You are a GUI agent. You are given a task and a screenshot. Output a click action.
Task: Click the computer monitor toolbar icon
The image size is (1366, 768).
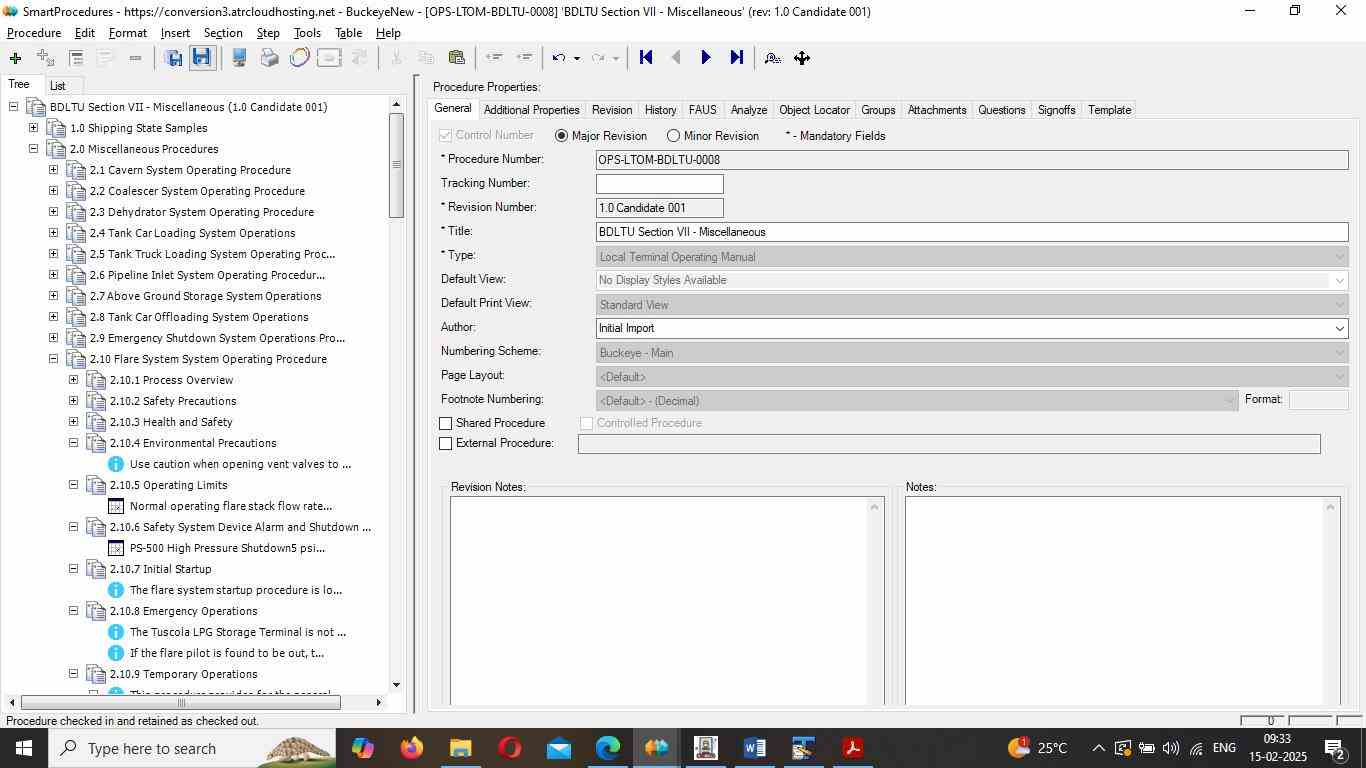click(239, 58)
